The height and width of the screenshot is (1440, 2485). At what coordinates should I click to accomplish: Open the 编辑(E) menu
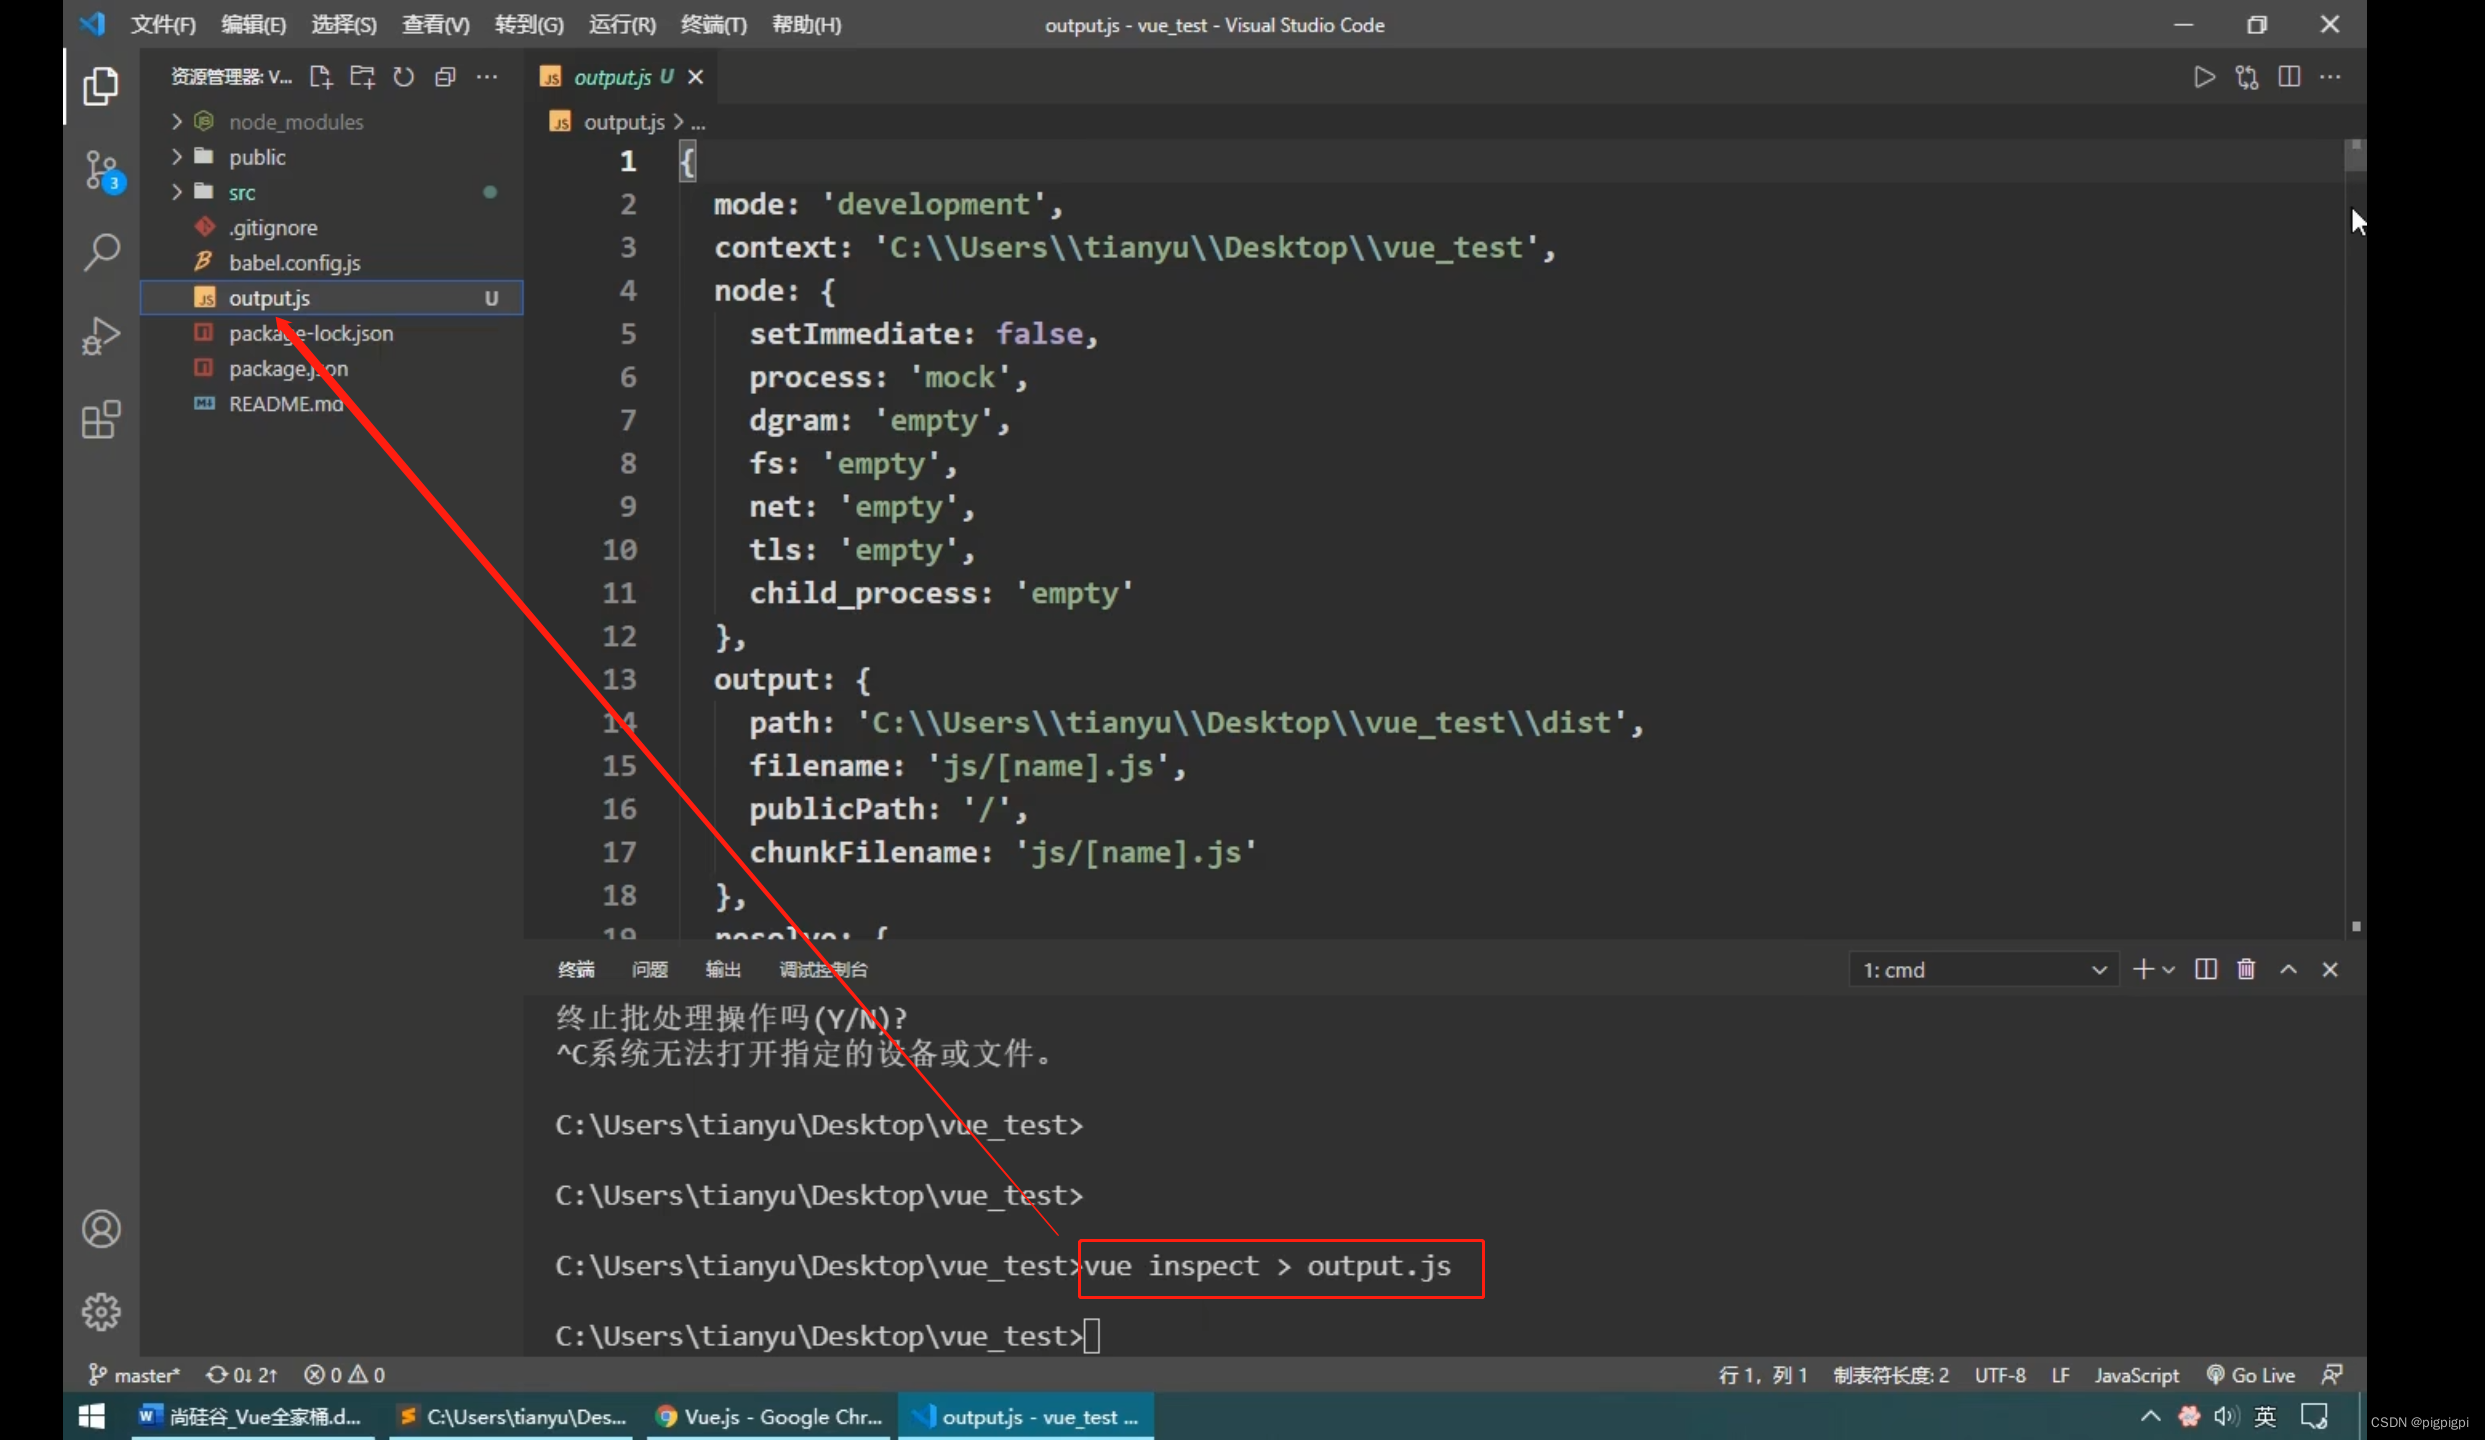(253, 24)
